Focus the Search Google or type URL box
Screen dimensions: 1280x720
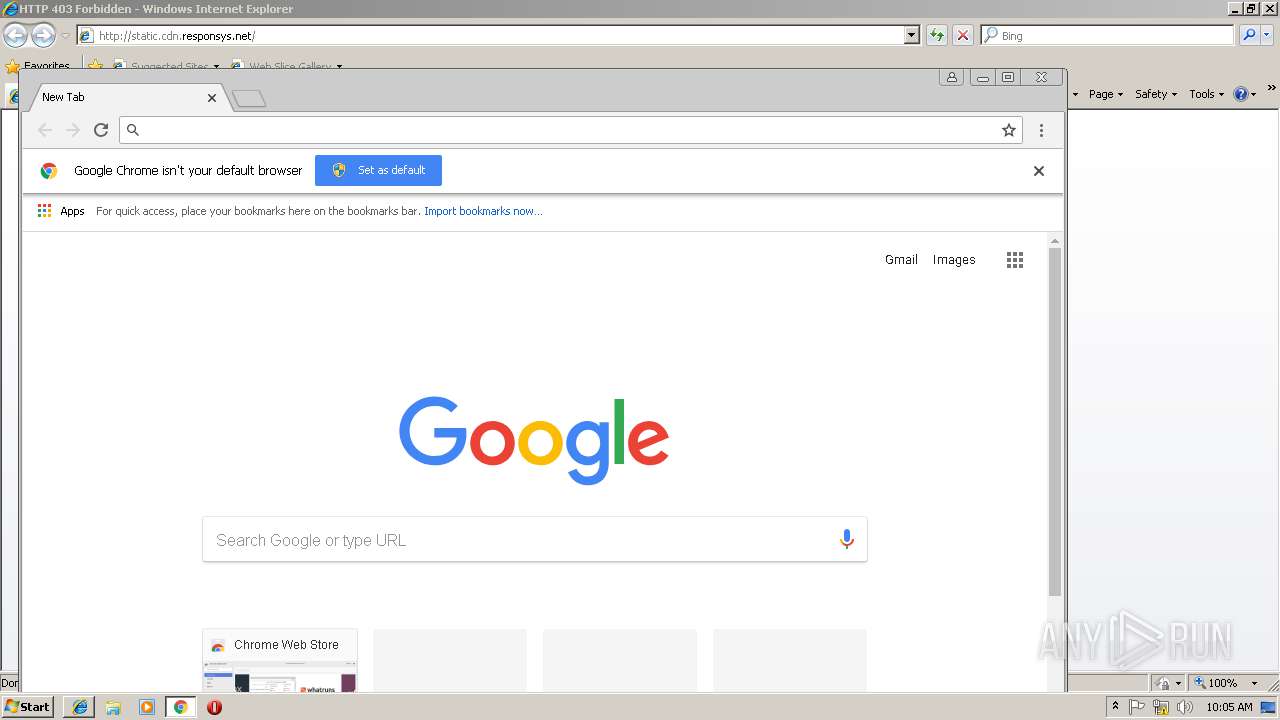click(534, 539)
